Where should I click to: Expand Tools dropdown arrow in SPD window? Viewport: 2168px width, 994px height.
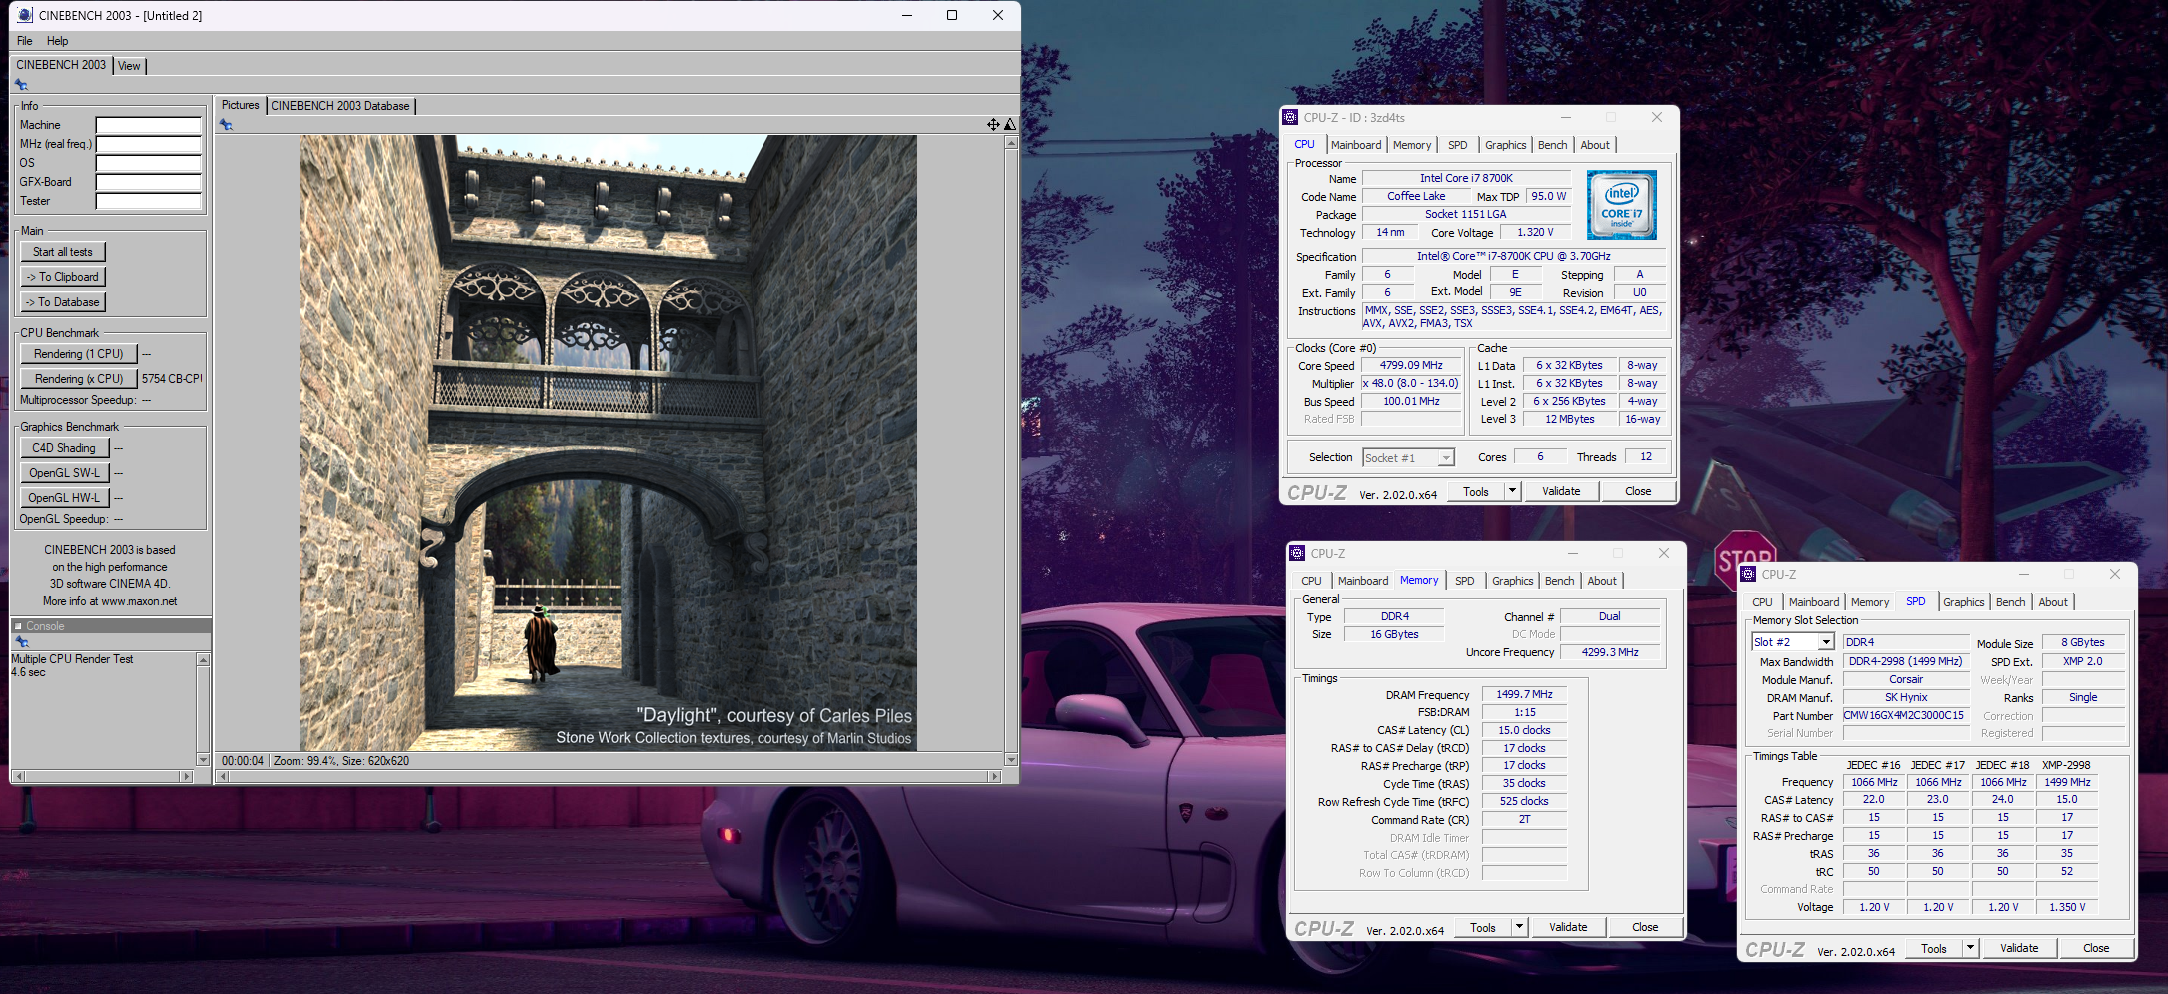coord(1970,948)
